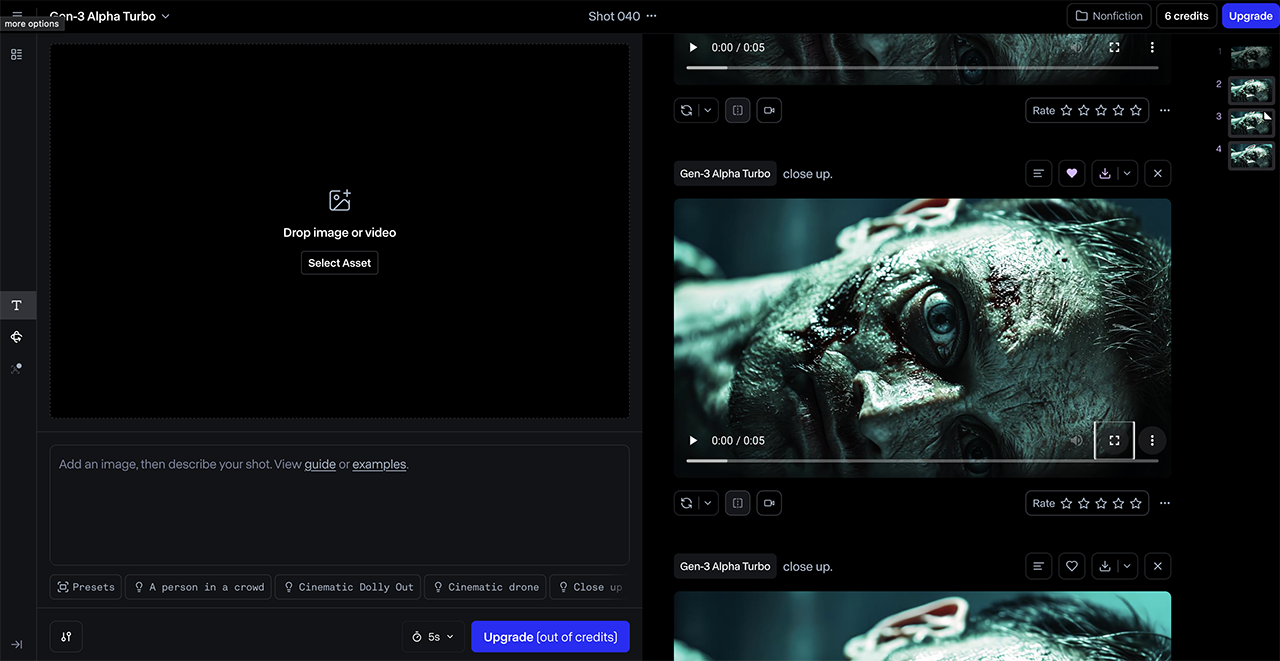Enter fullscreen on the topmost video

click(x=1114, y=47)
